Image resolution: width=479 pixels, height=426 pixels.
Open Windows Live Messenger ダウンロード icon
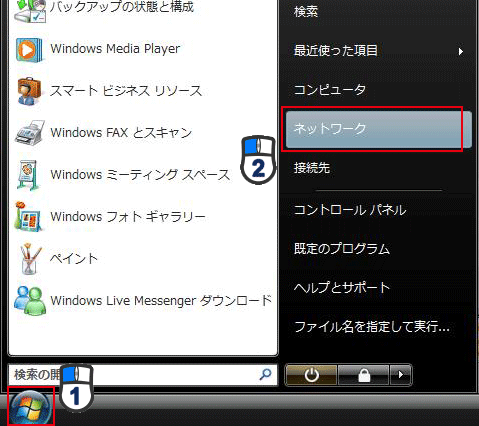point(30,301)
